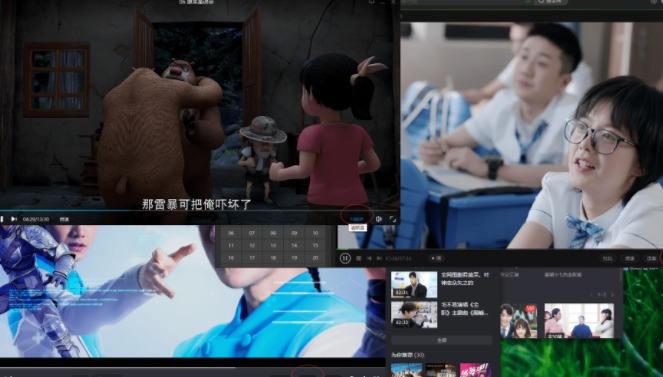Viewport: 663px width, 377px height.
Task: Enter fullscreen in the cartoon player
Action: (393, 219)
